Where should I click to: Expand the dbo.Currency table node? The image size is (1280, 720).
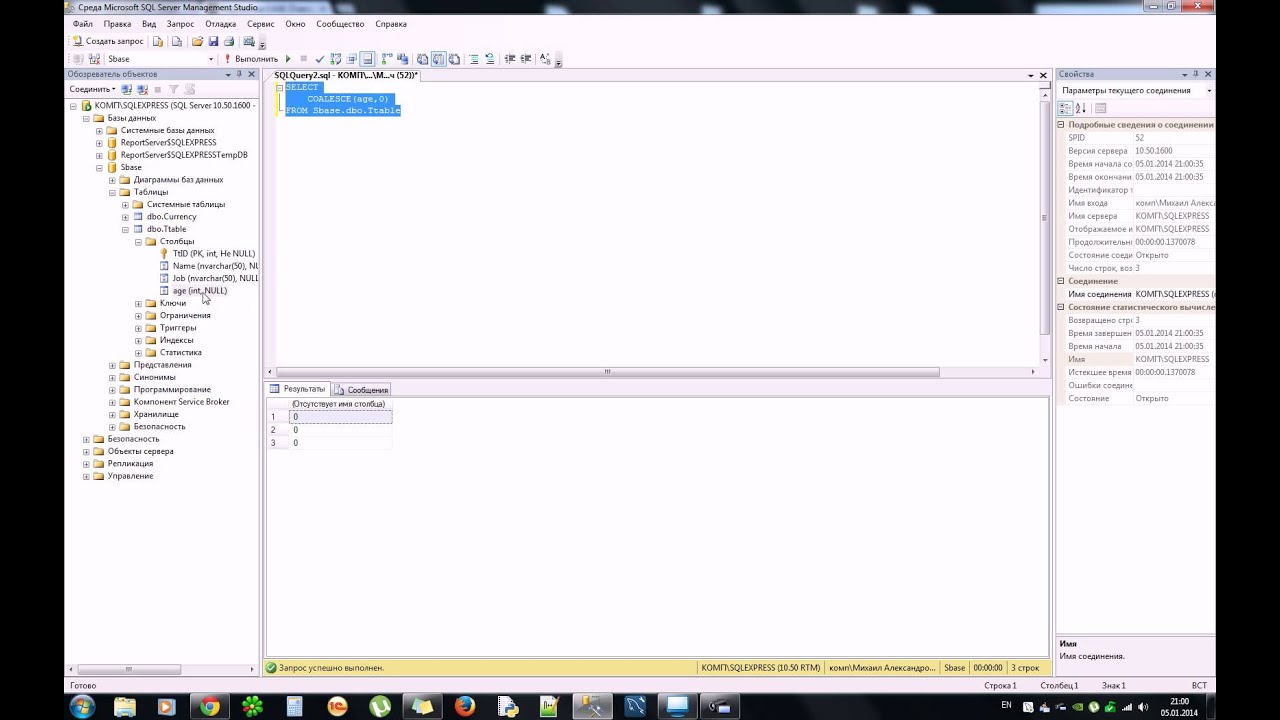coord(125,217)
